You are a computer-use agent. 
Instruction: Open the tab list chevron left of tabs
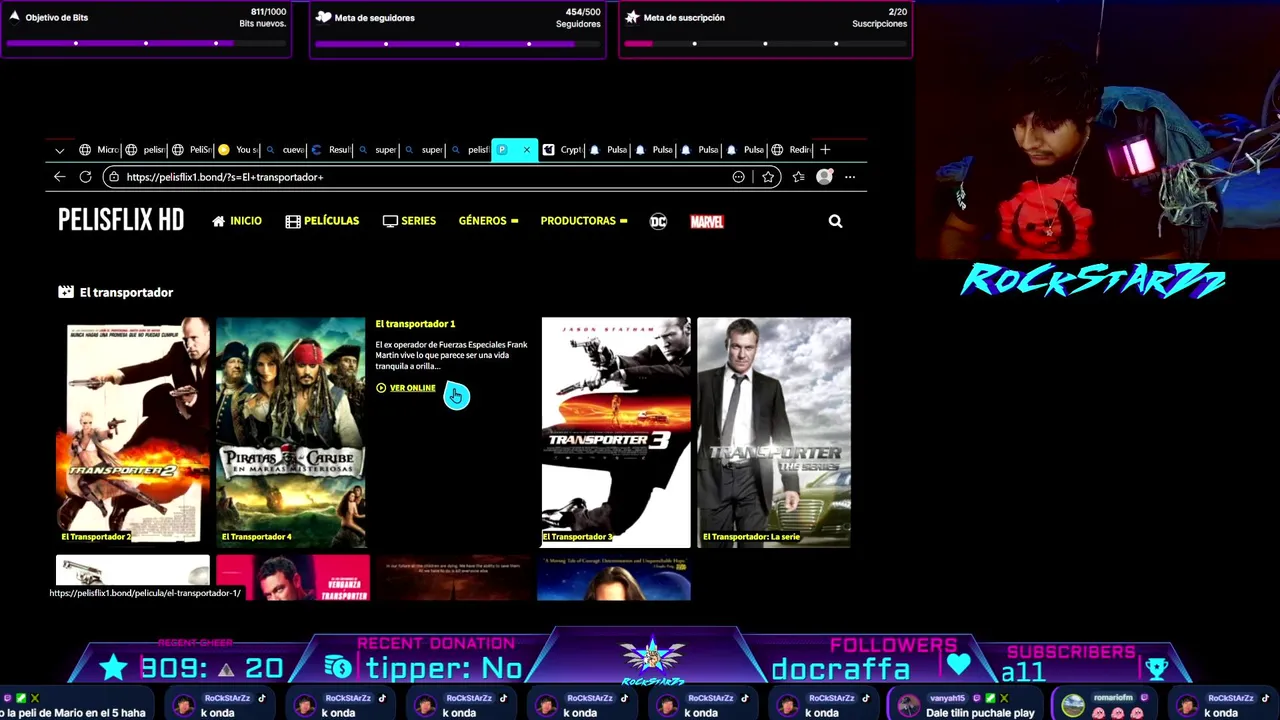point(59,150)
